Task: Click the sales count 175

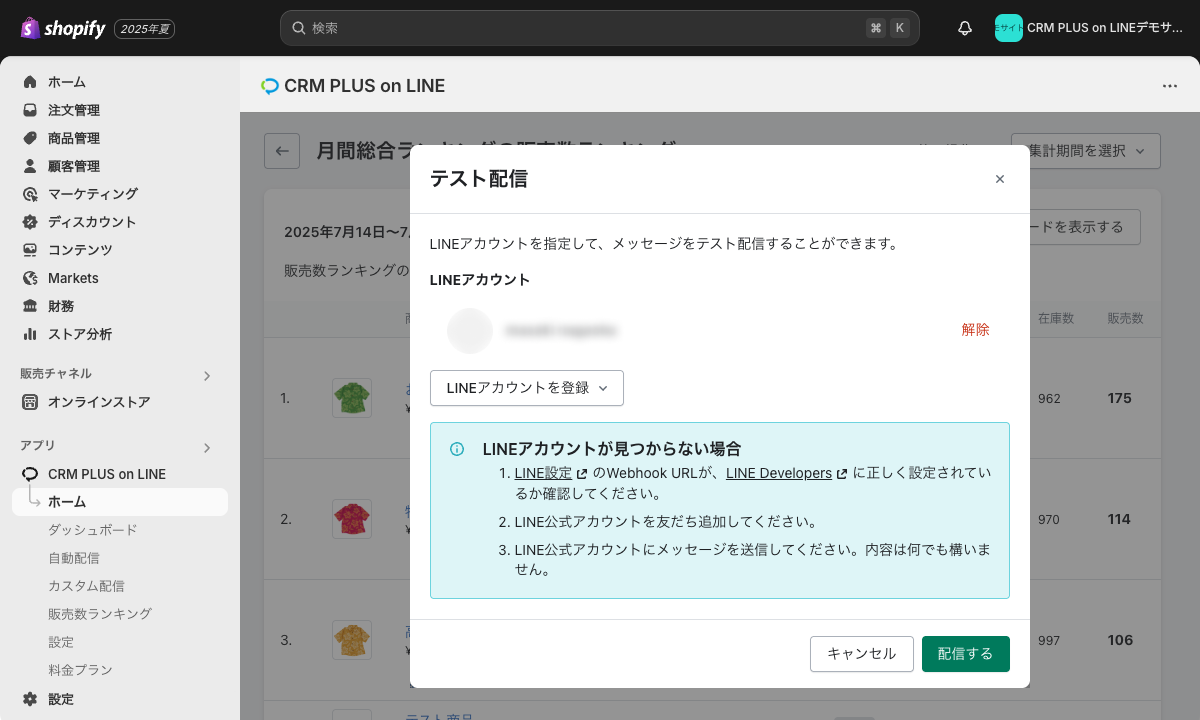Action: tap(1120, 398)
